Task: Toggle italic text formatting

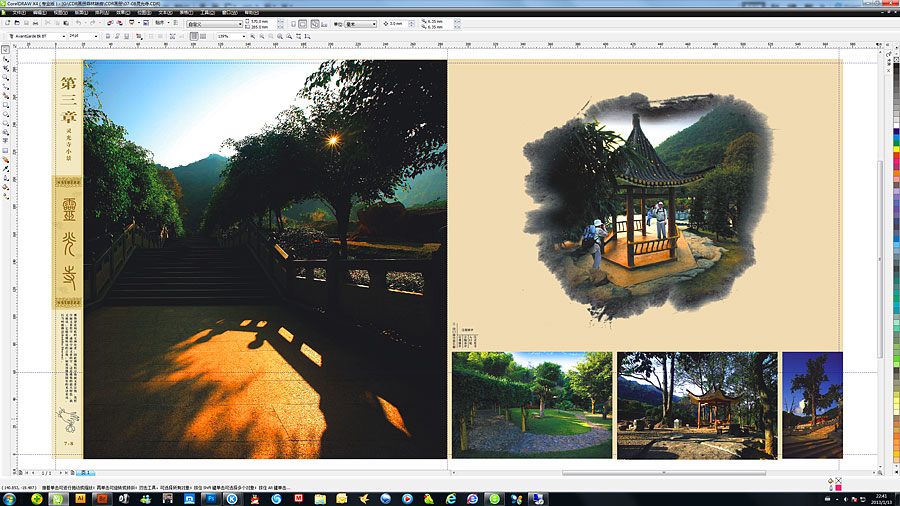Action: (117, 35)
